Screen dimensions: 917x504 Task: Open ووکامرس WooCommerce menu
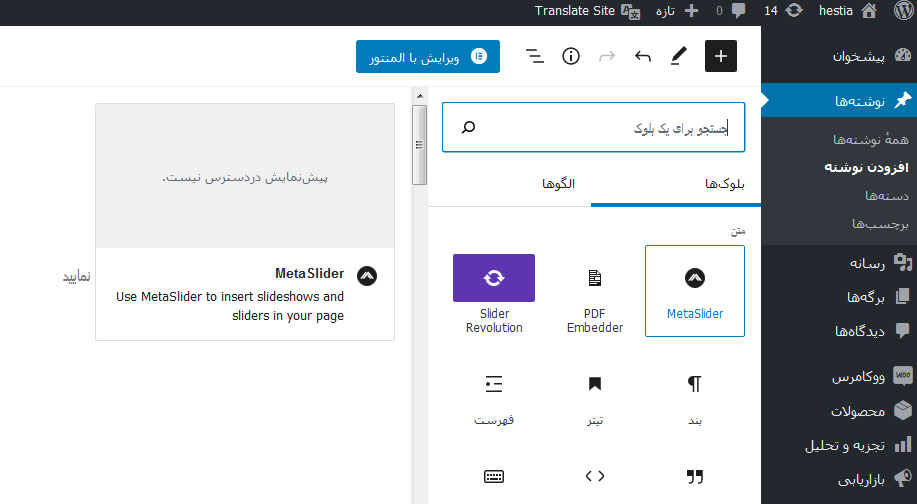click(839, 376)
